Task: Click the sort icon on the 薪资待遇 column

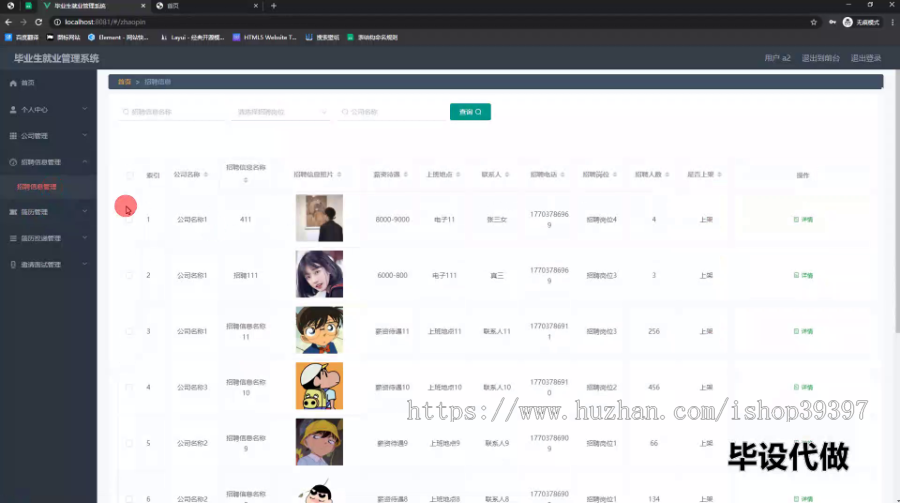Action: pos(405,175)
